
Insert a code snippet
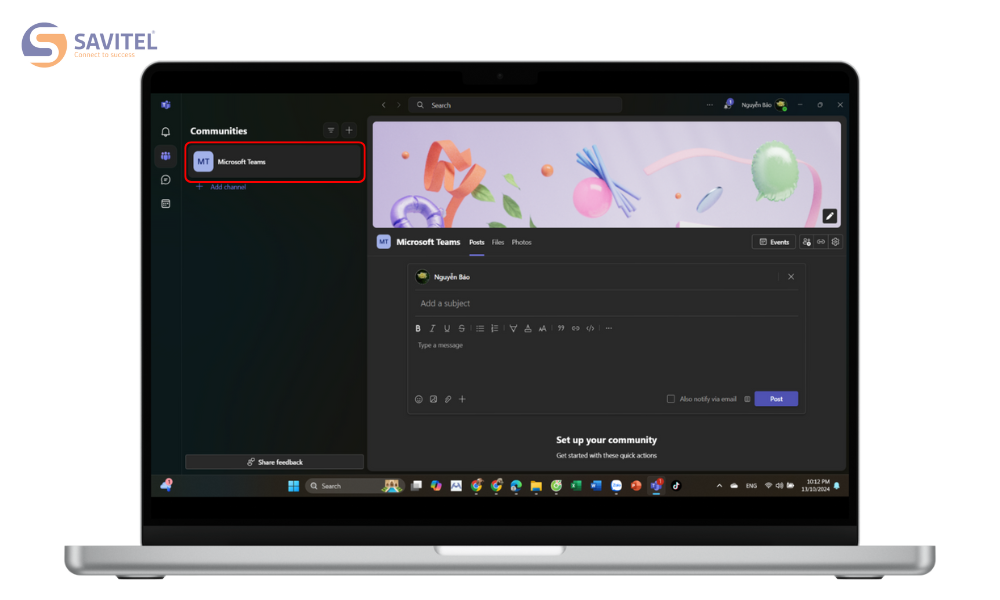pyautogui.click(x=591, y=328)
